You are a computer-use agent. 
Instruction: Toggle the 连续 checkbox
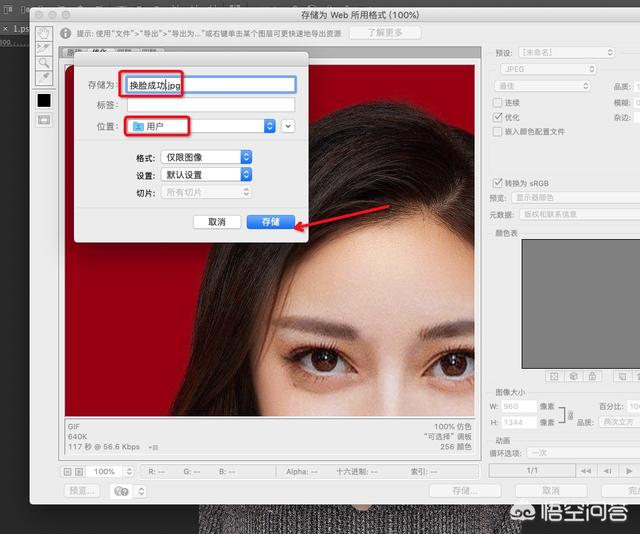tap(498, 102)
